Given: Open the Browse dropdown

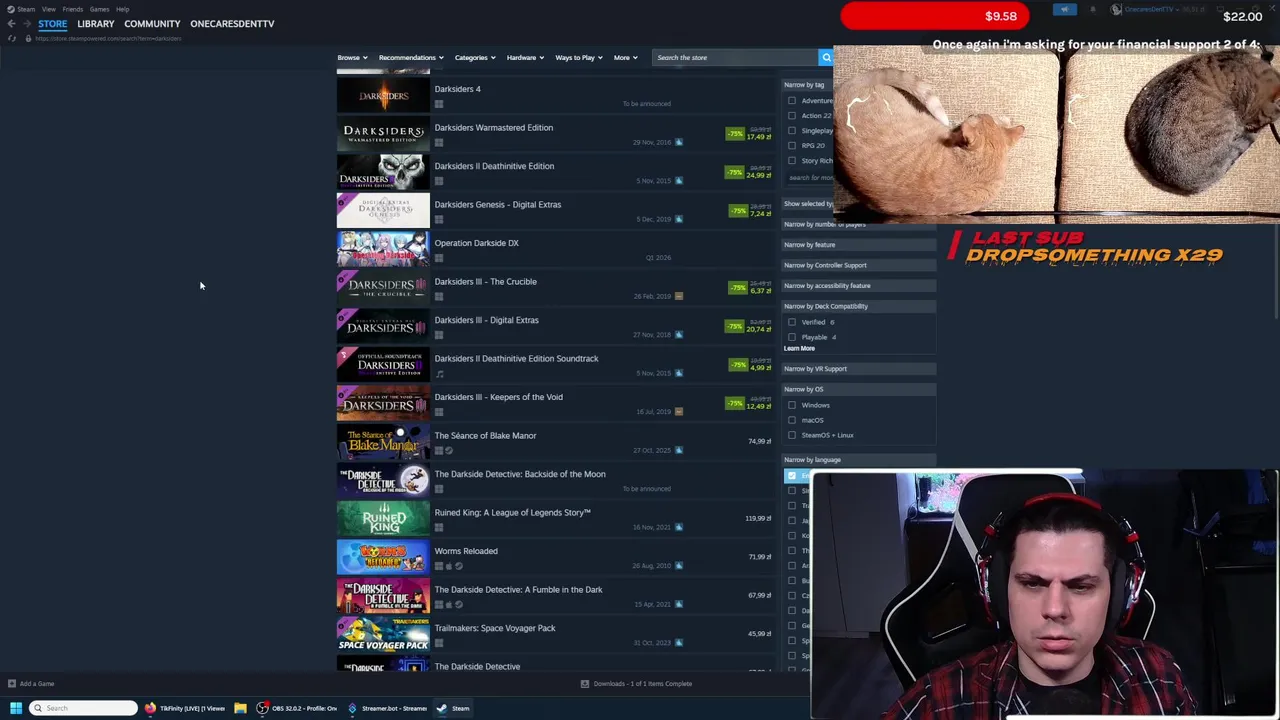Looking at the screenshot, I should pos(352,57).
